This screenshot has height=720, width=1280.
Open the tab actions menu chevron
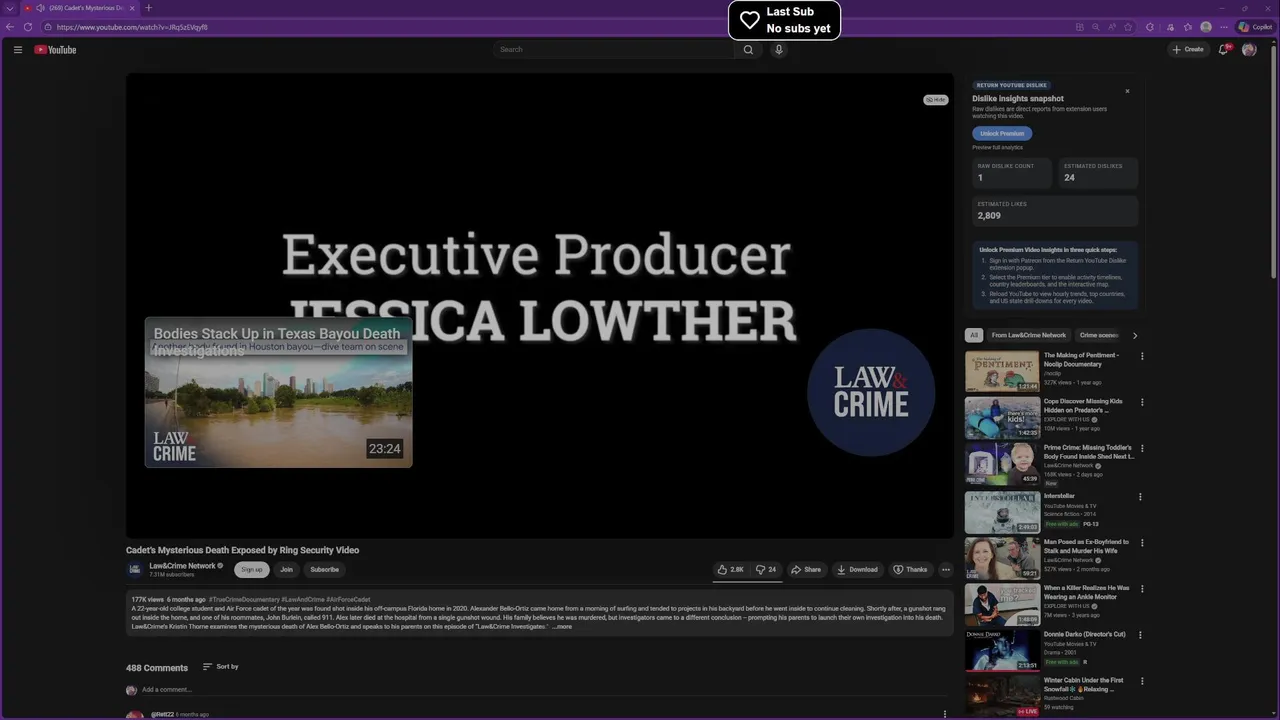(9, 8)
